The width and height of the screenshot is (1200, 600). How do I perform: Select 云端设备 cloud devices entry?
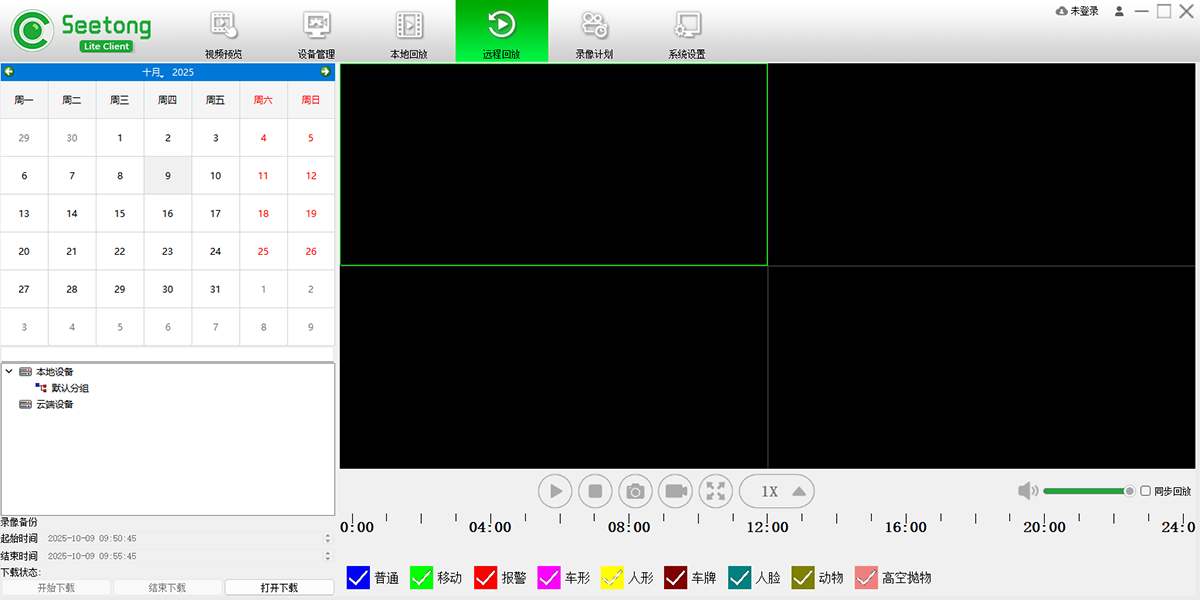click(x=54, y=404)
